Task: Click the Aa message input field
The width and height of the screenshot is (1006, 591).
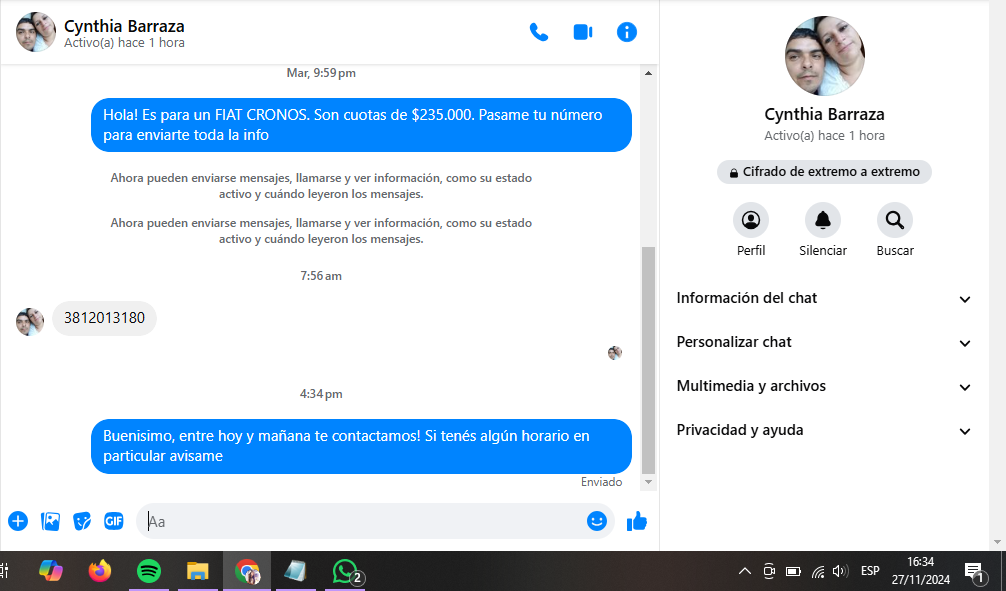Action: 362,521
